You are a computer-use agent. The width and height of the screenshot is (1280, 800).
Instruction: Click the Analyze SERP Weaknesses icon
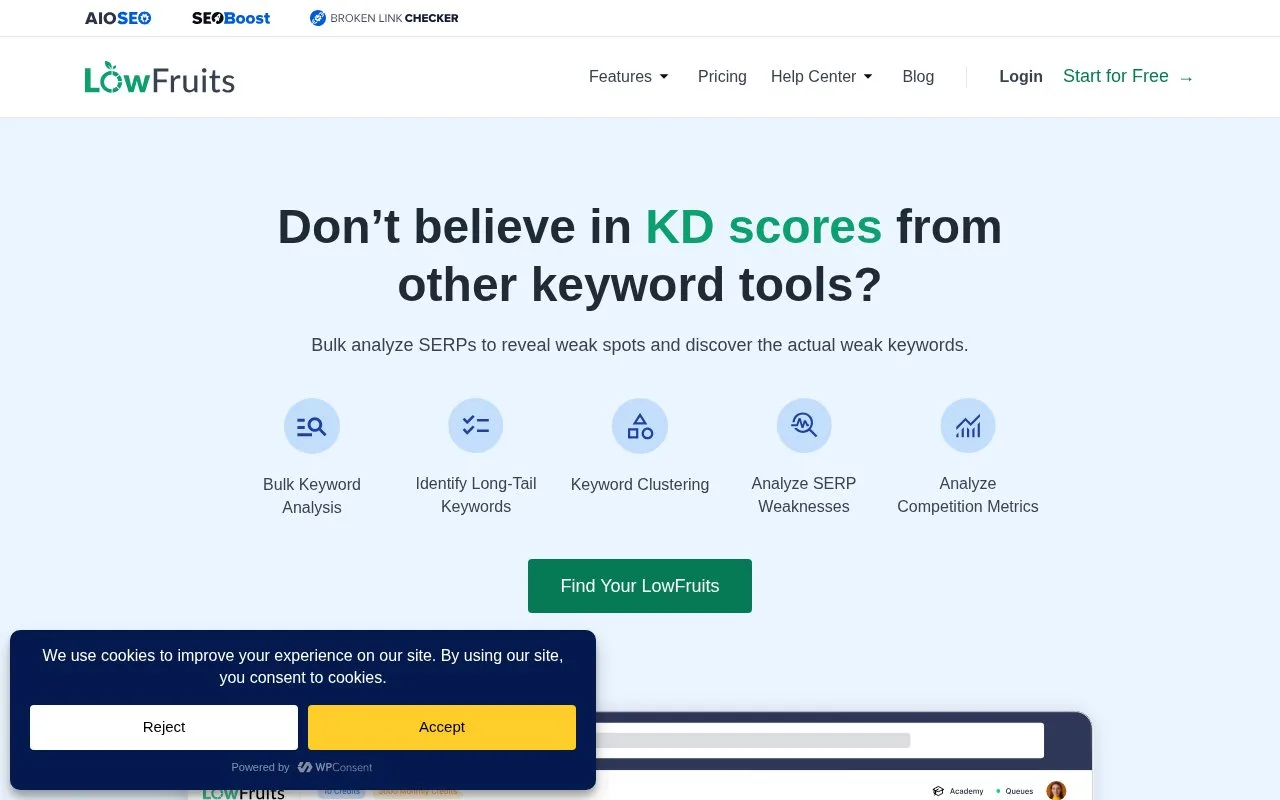[804, 426]
